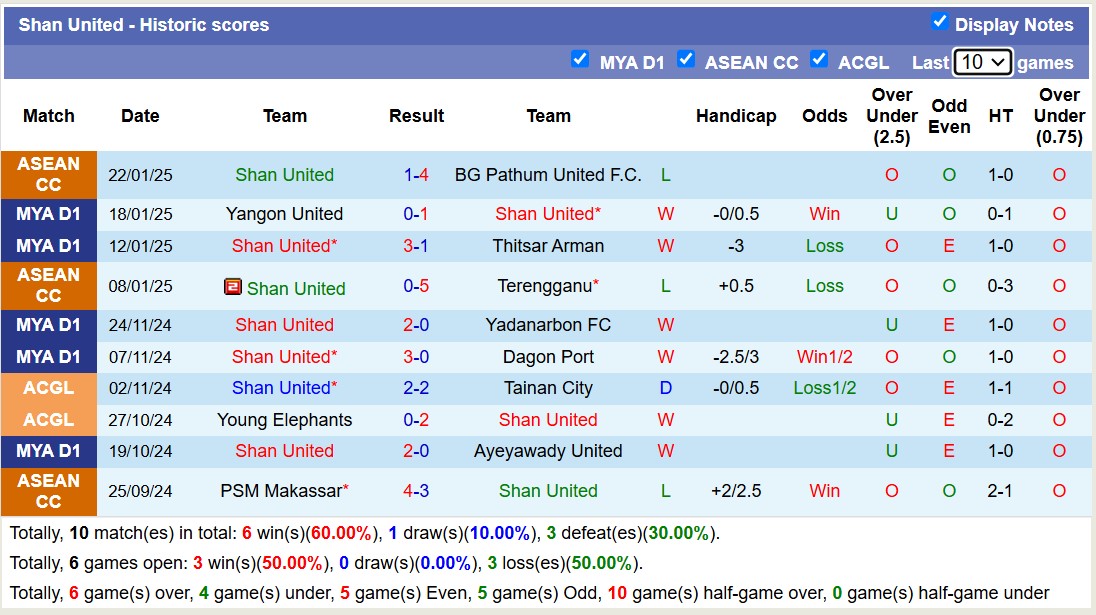Click the ACGL label on 02/11/24 row
The image size is (1096, 615).
pyautogui.click(x=49, y=388)
